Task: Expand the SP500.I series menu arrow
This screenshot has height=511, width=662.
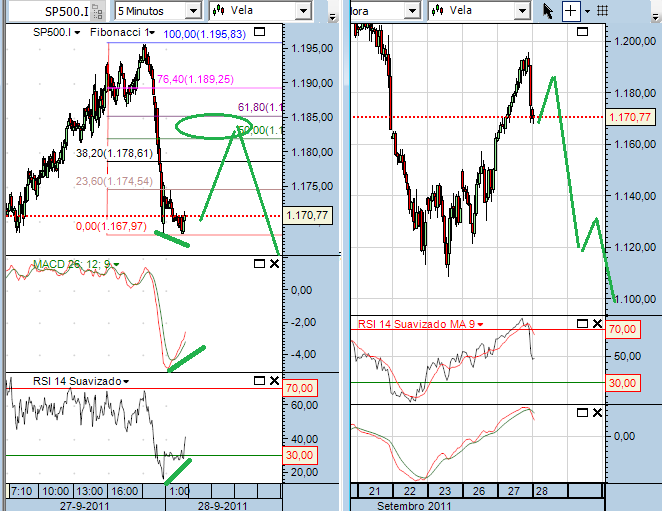Action: click(x=77, y=33)
